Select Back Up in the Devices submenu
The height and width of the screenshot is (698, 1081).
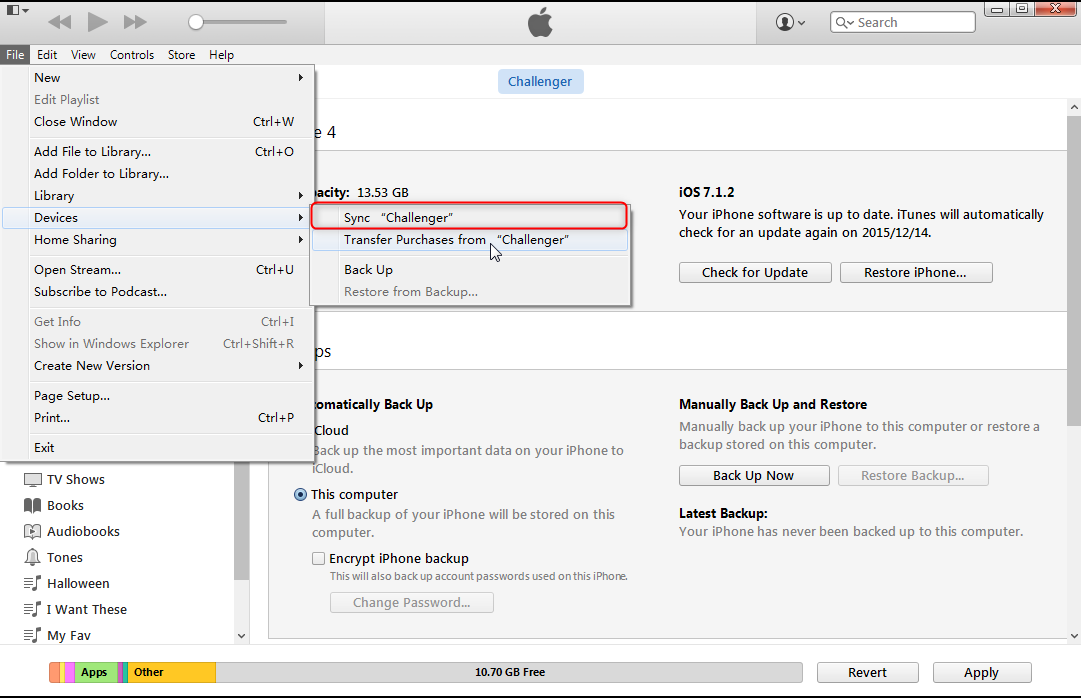click(x=368, y=270)
